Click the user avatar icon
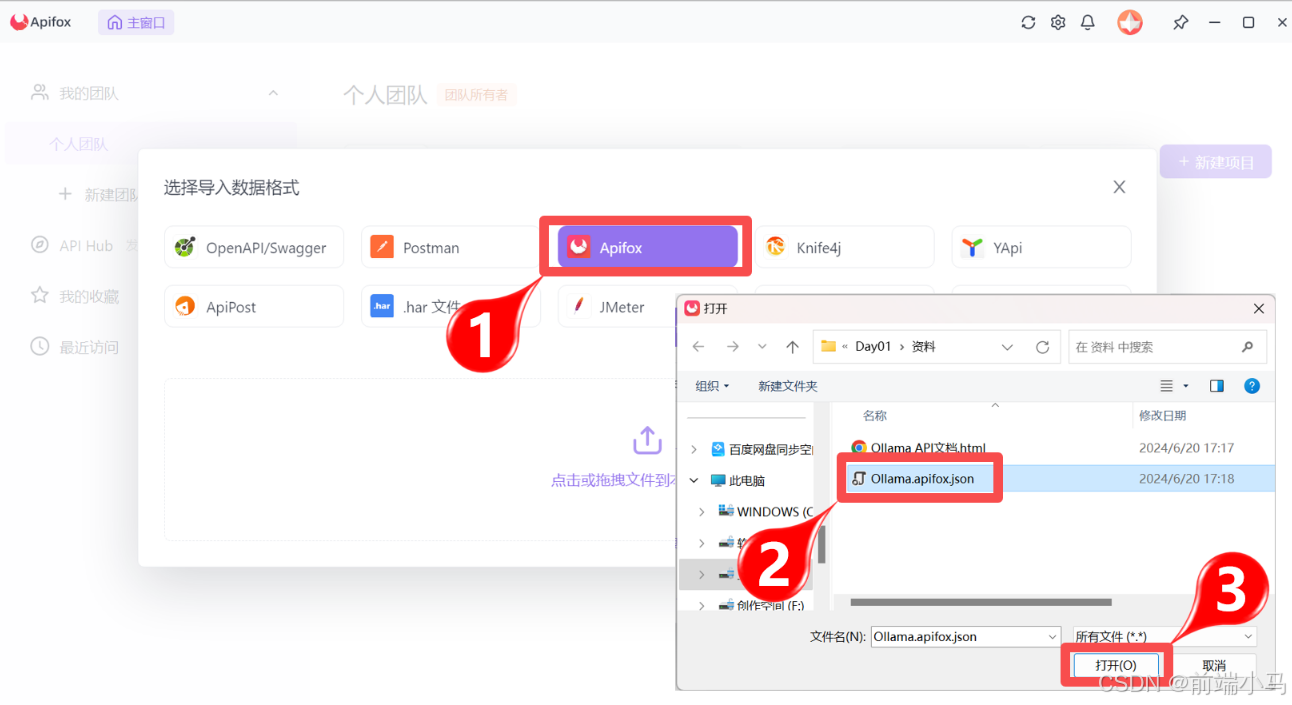Viewport: 1292px width, 705px height. point(1130,22)
